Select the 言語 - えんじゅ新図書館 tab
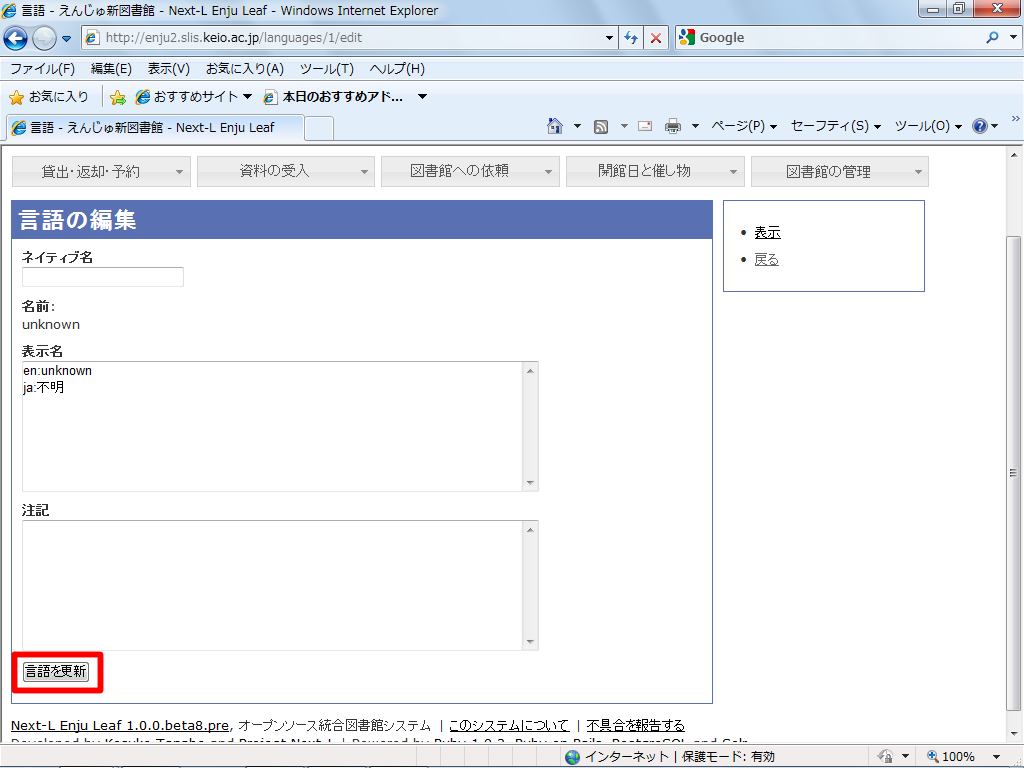Screen dimensions: 1024x768 [155, 127]
